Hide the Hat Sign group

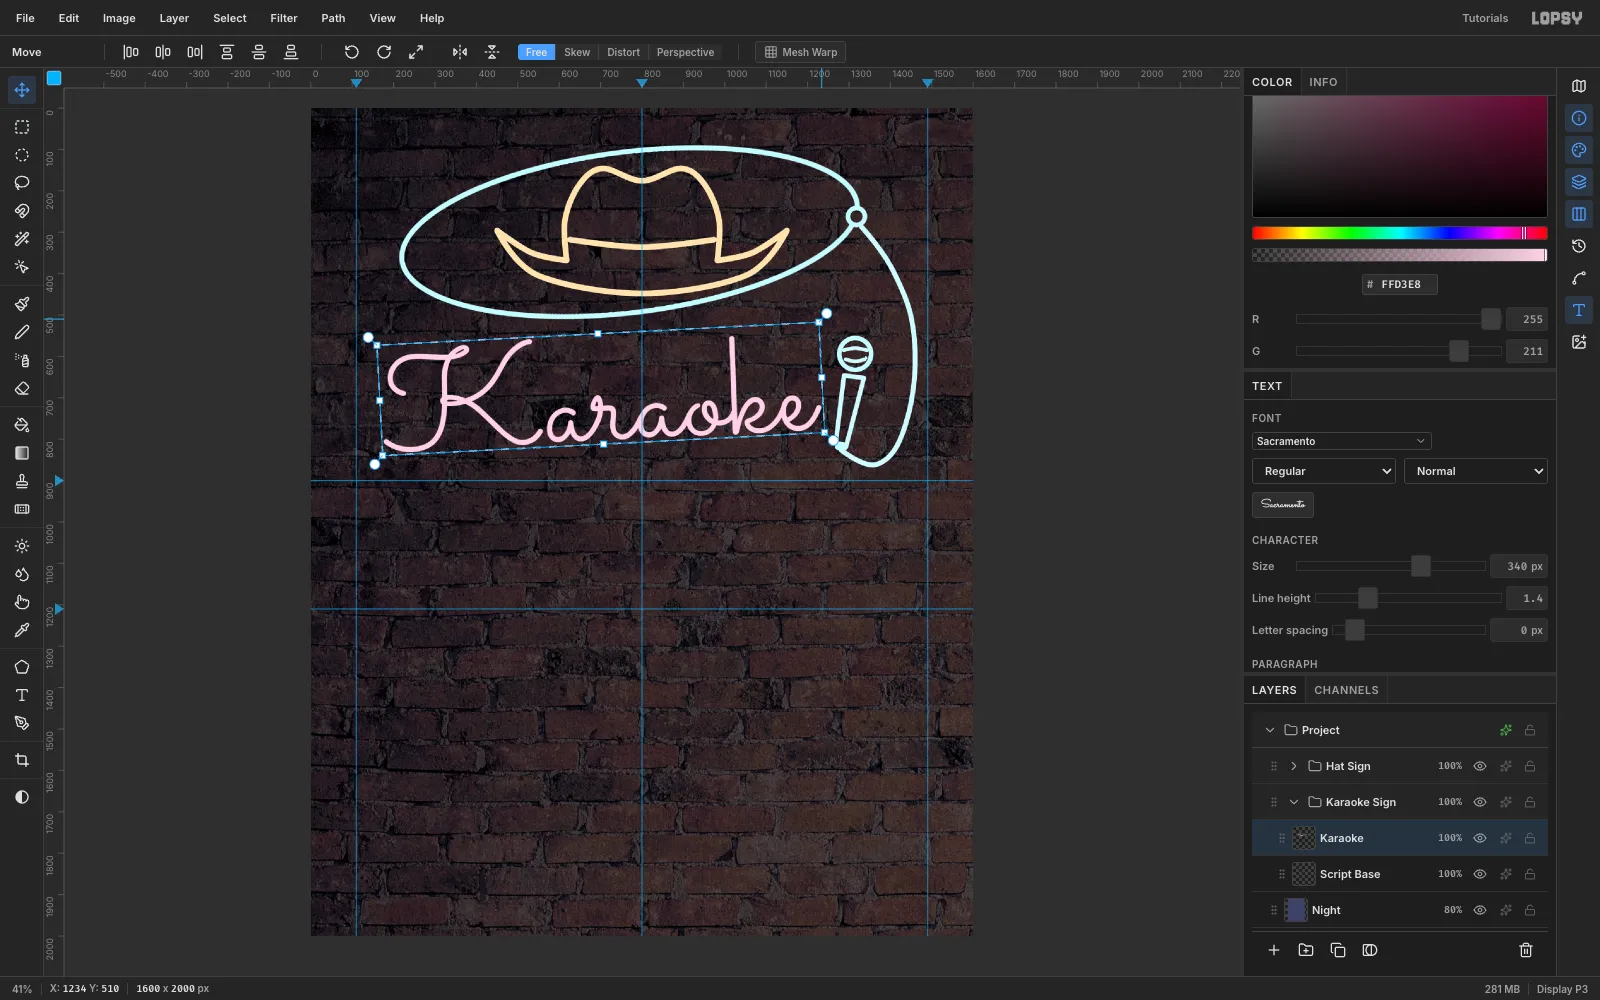1480,766
